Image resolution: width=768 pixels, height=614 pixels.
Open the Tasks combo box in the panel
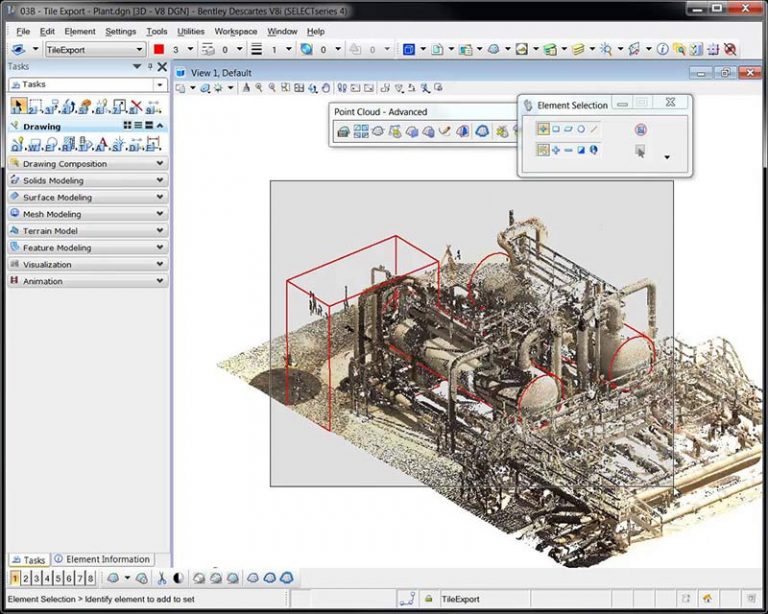(x=88, y=85)
